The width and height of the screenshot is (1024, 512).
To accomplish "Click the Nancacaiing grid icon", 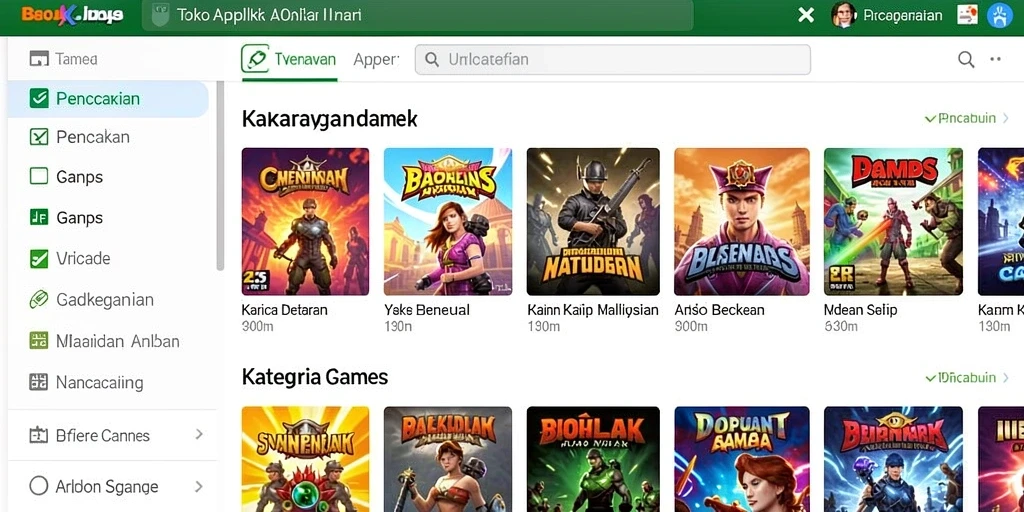I will (x=39, y=382).
